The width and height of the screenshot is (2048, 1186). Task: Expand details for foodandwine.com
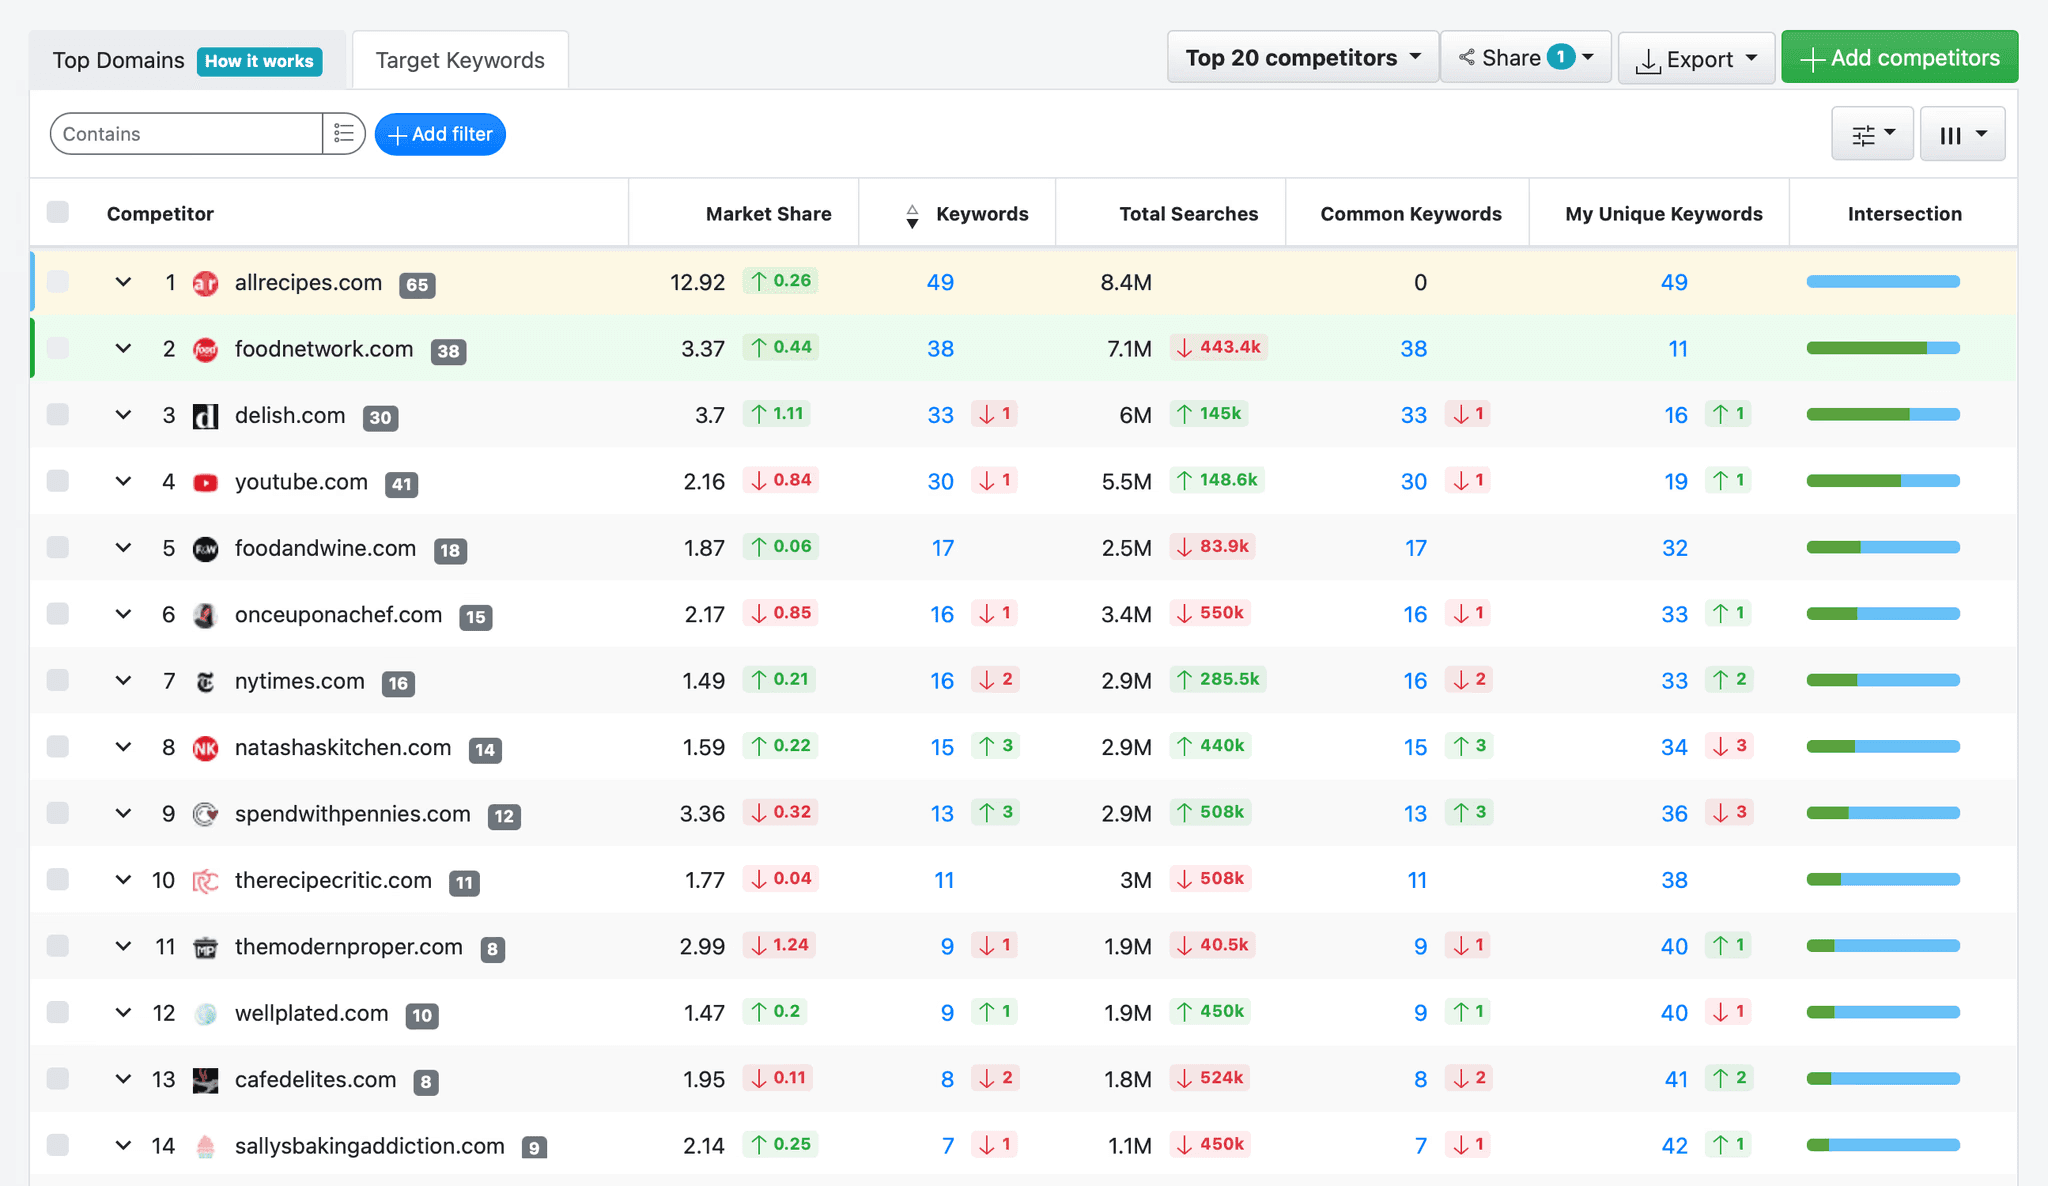point(123,548)
